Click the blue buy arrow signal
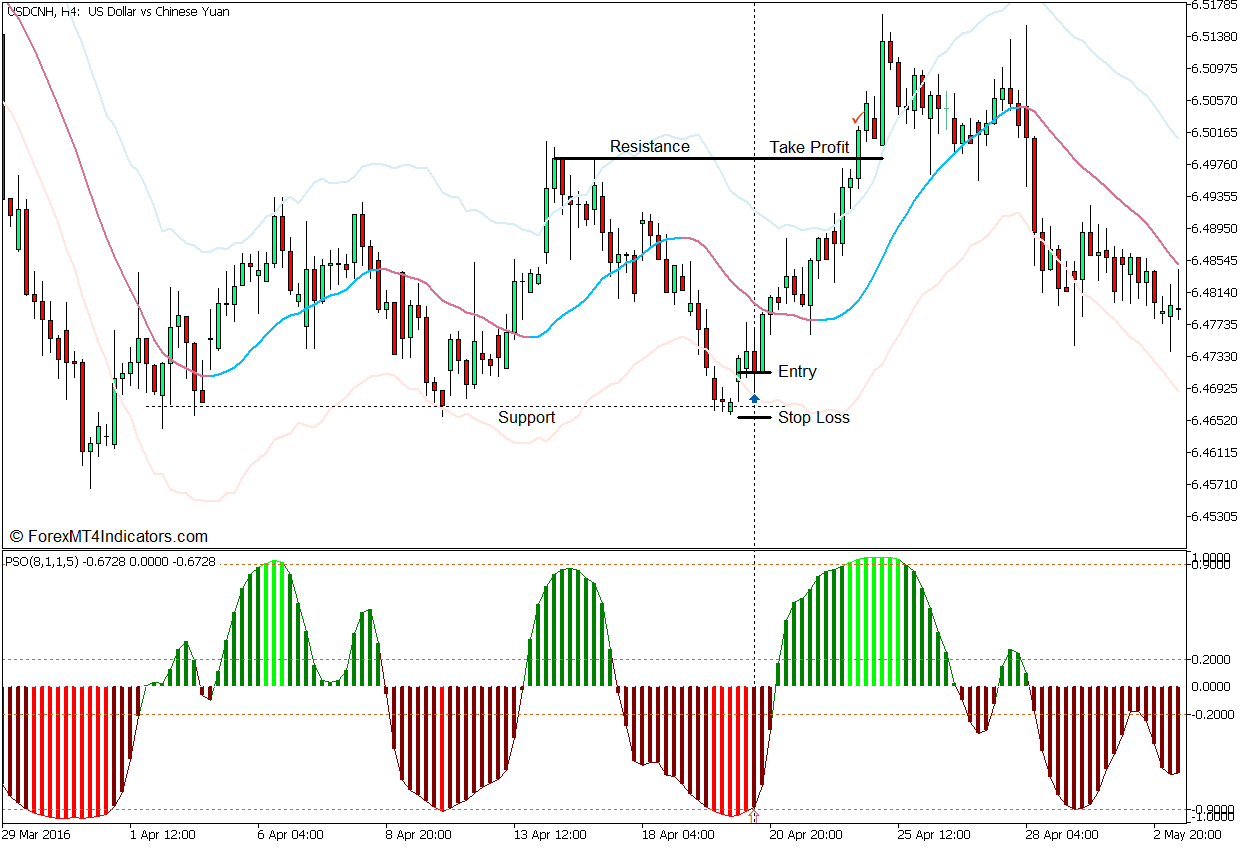This screenshot has height=847, width=1256. [x=755, y=397]
